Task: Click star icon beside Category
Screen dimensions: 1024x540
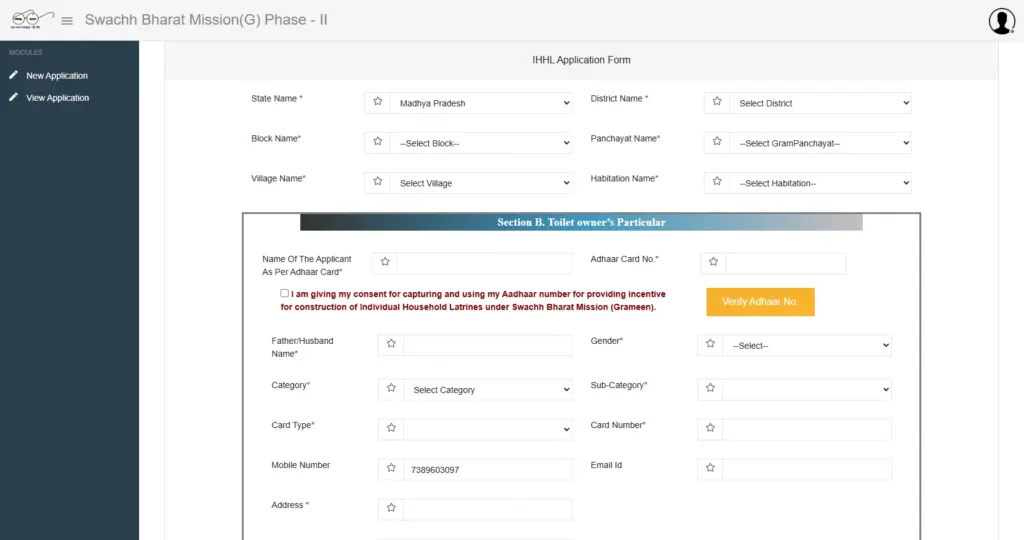Action: 391,389
